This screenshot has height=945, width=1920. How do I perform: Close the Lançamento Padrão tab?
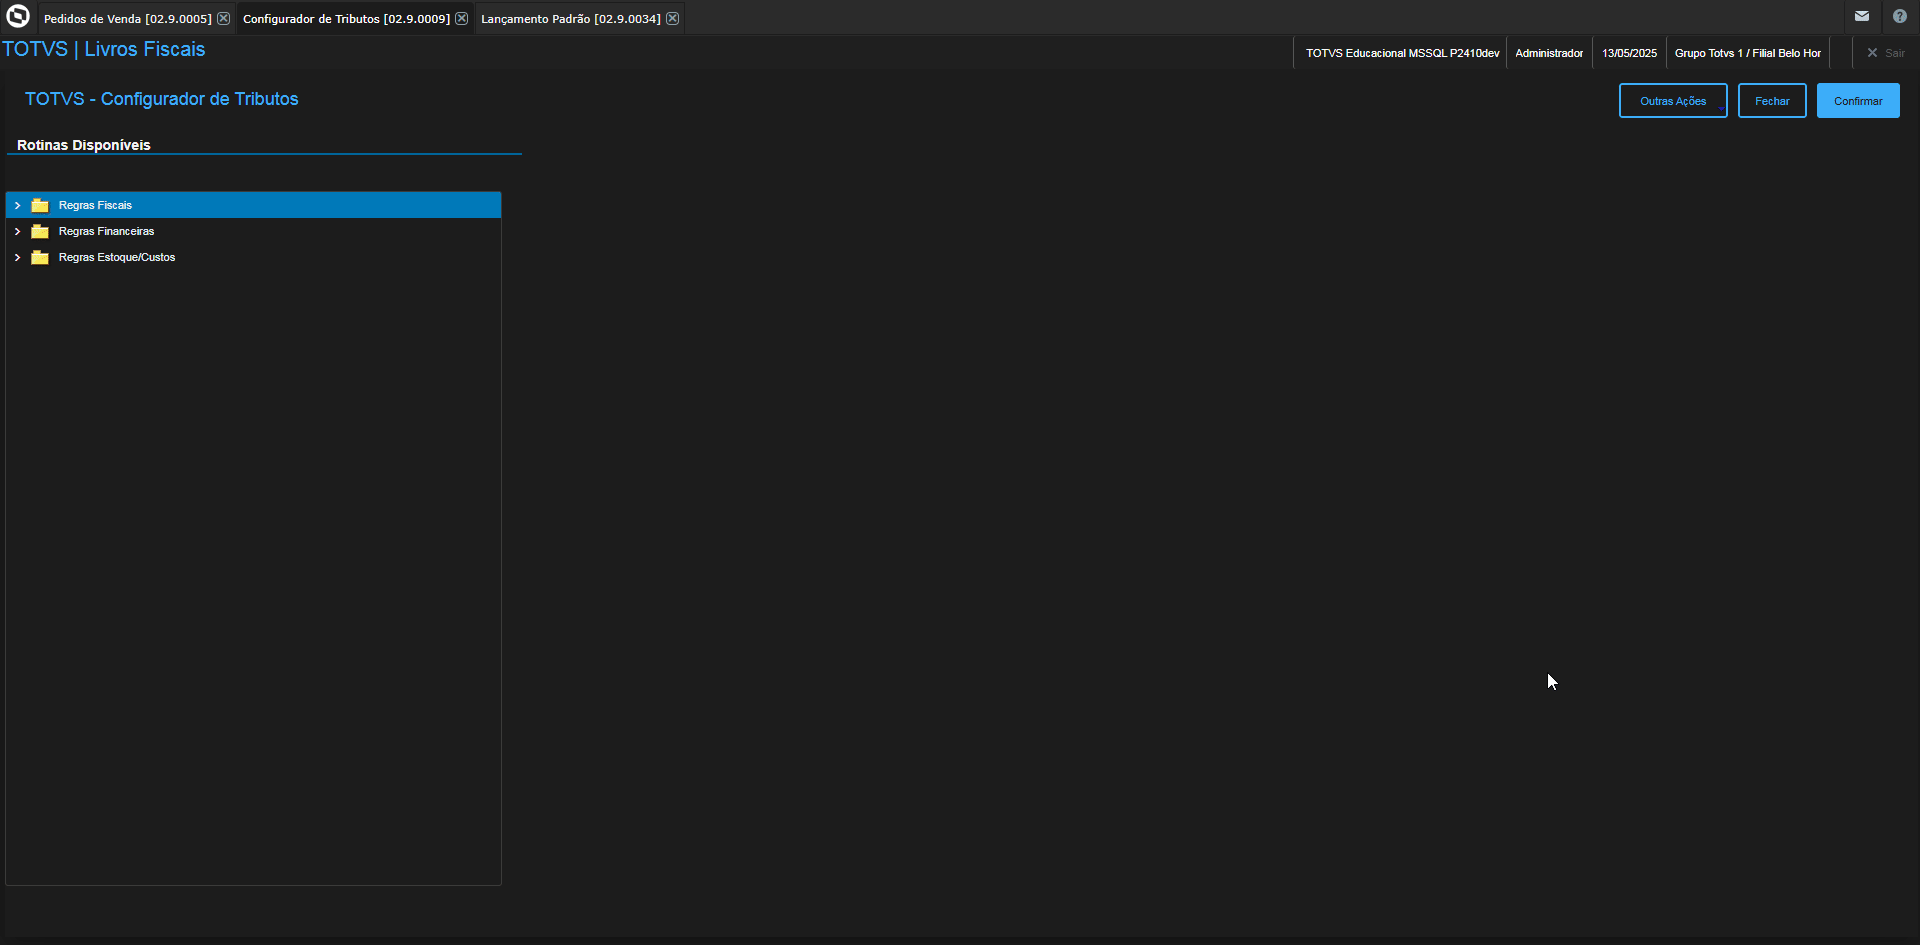(x=673, y=18)
